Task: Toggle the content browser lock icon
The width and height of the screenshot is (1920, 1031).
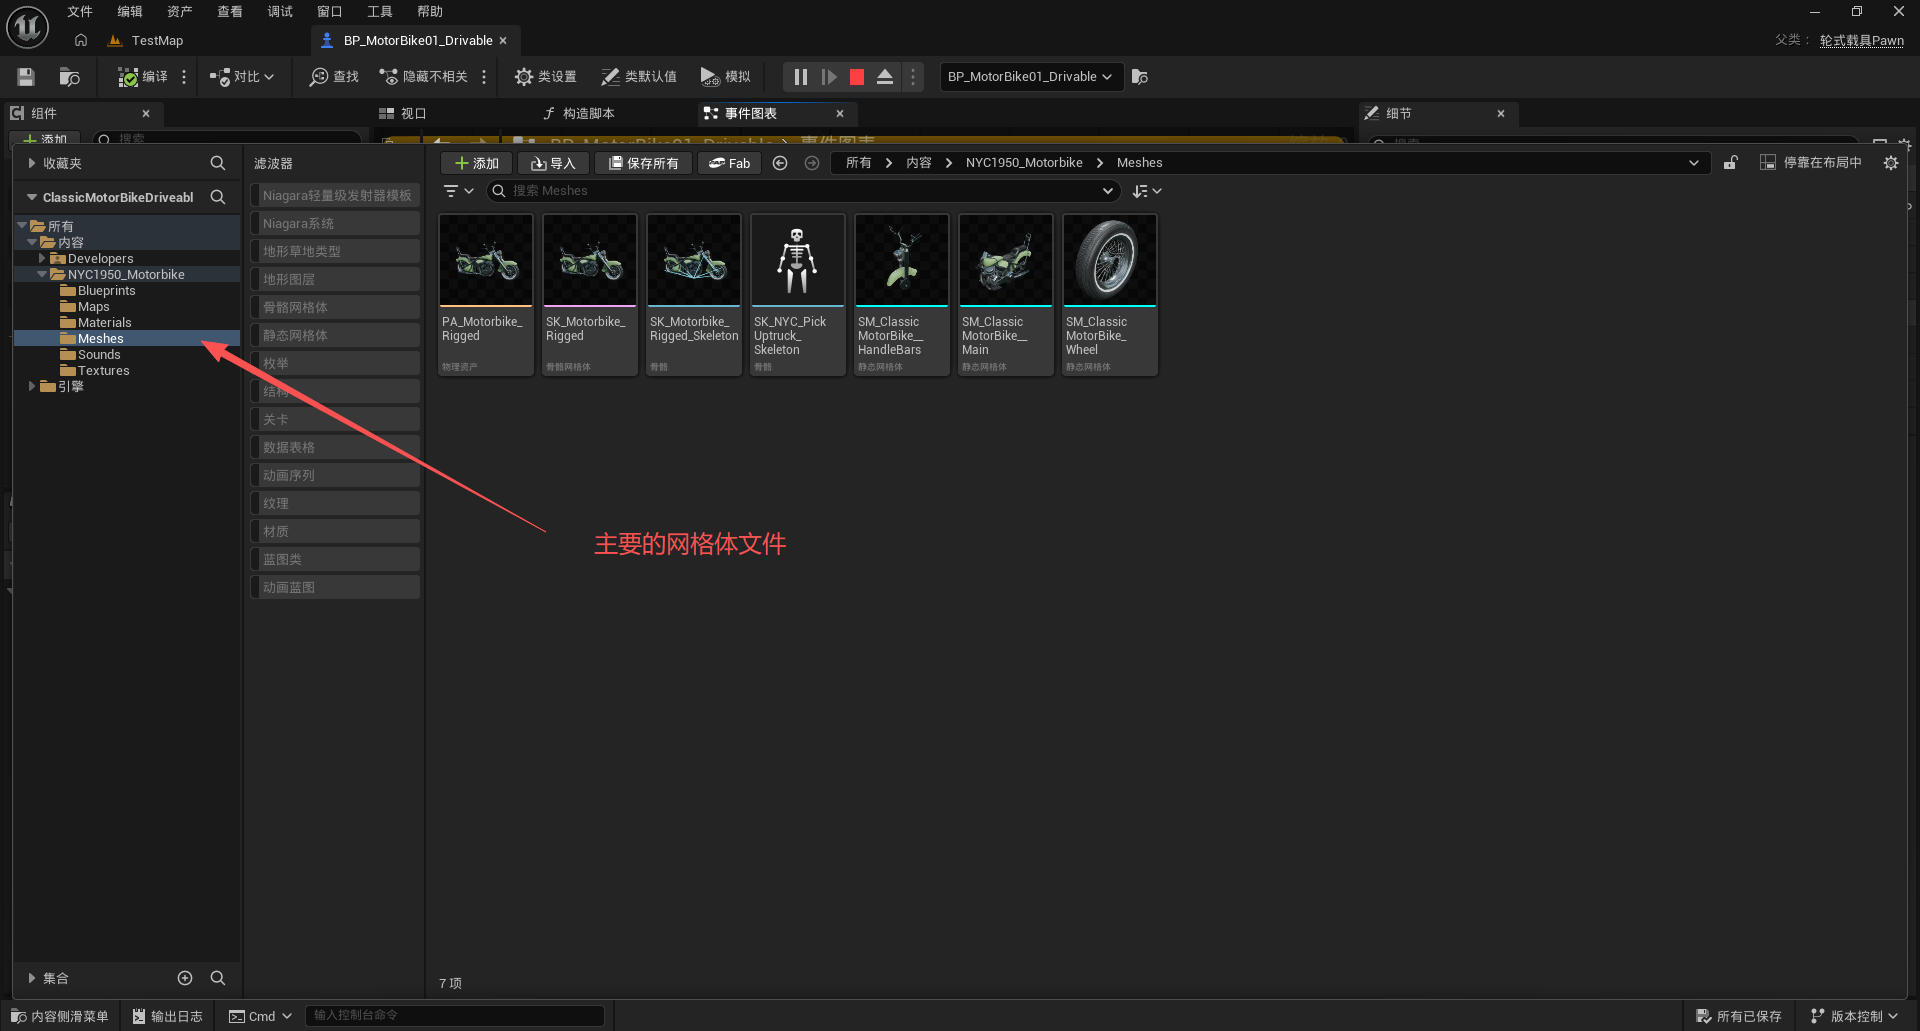Action: pos(1731,163)
